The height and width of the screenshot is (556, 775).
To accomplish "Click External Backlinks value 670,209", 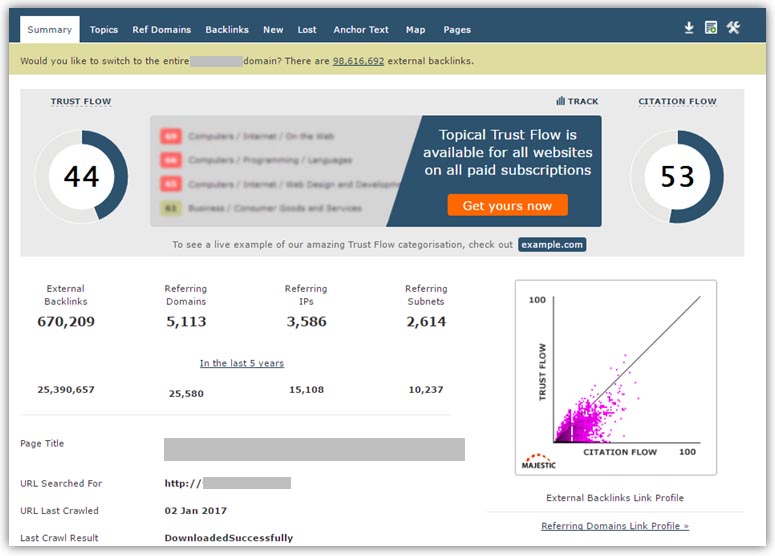I will coord(66,322).
